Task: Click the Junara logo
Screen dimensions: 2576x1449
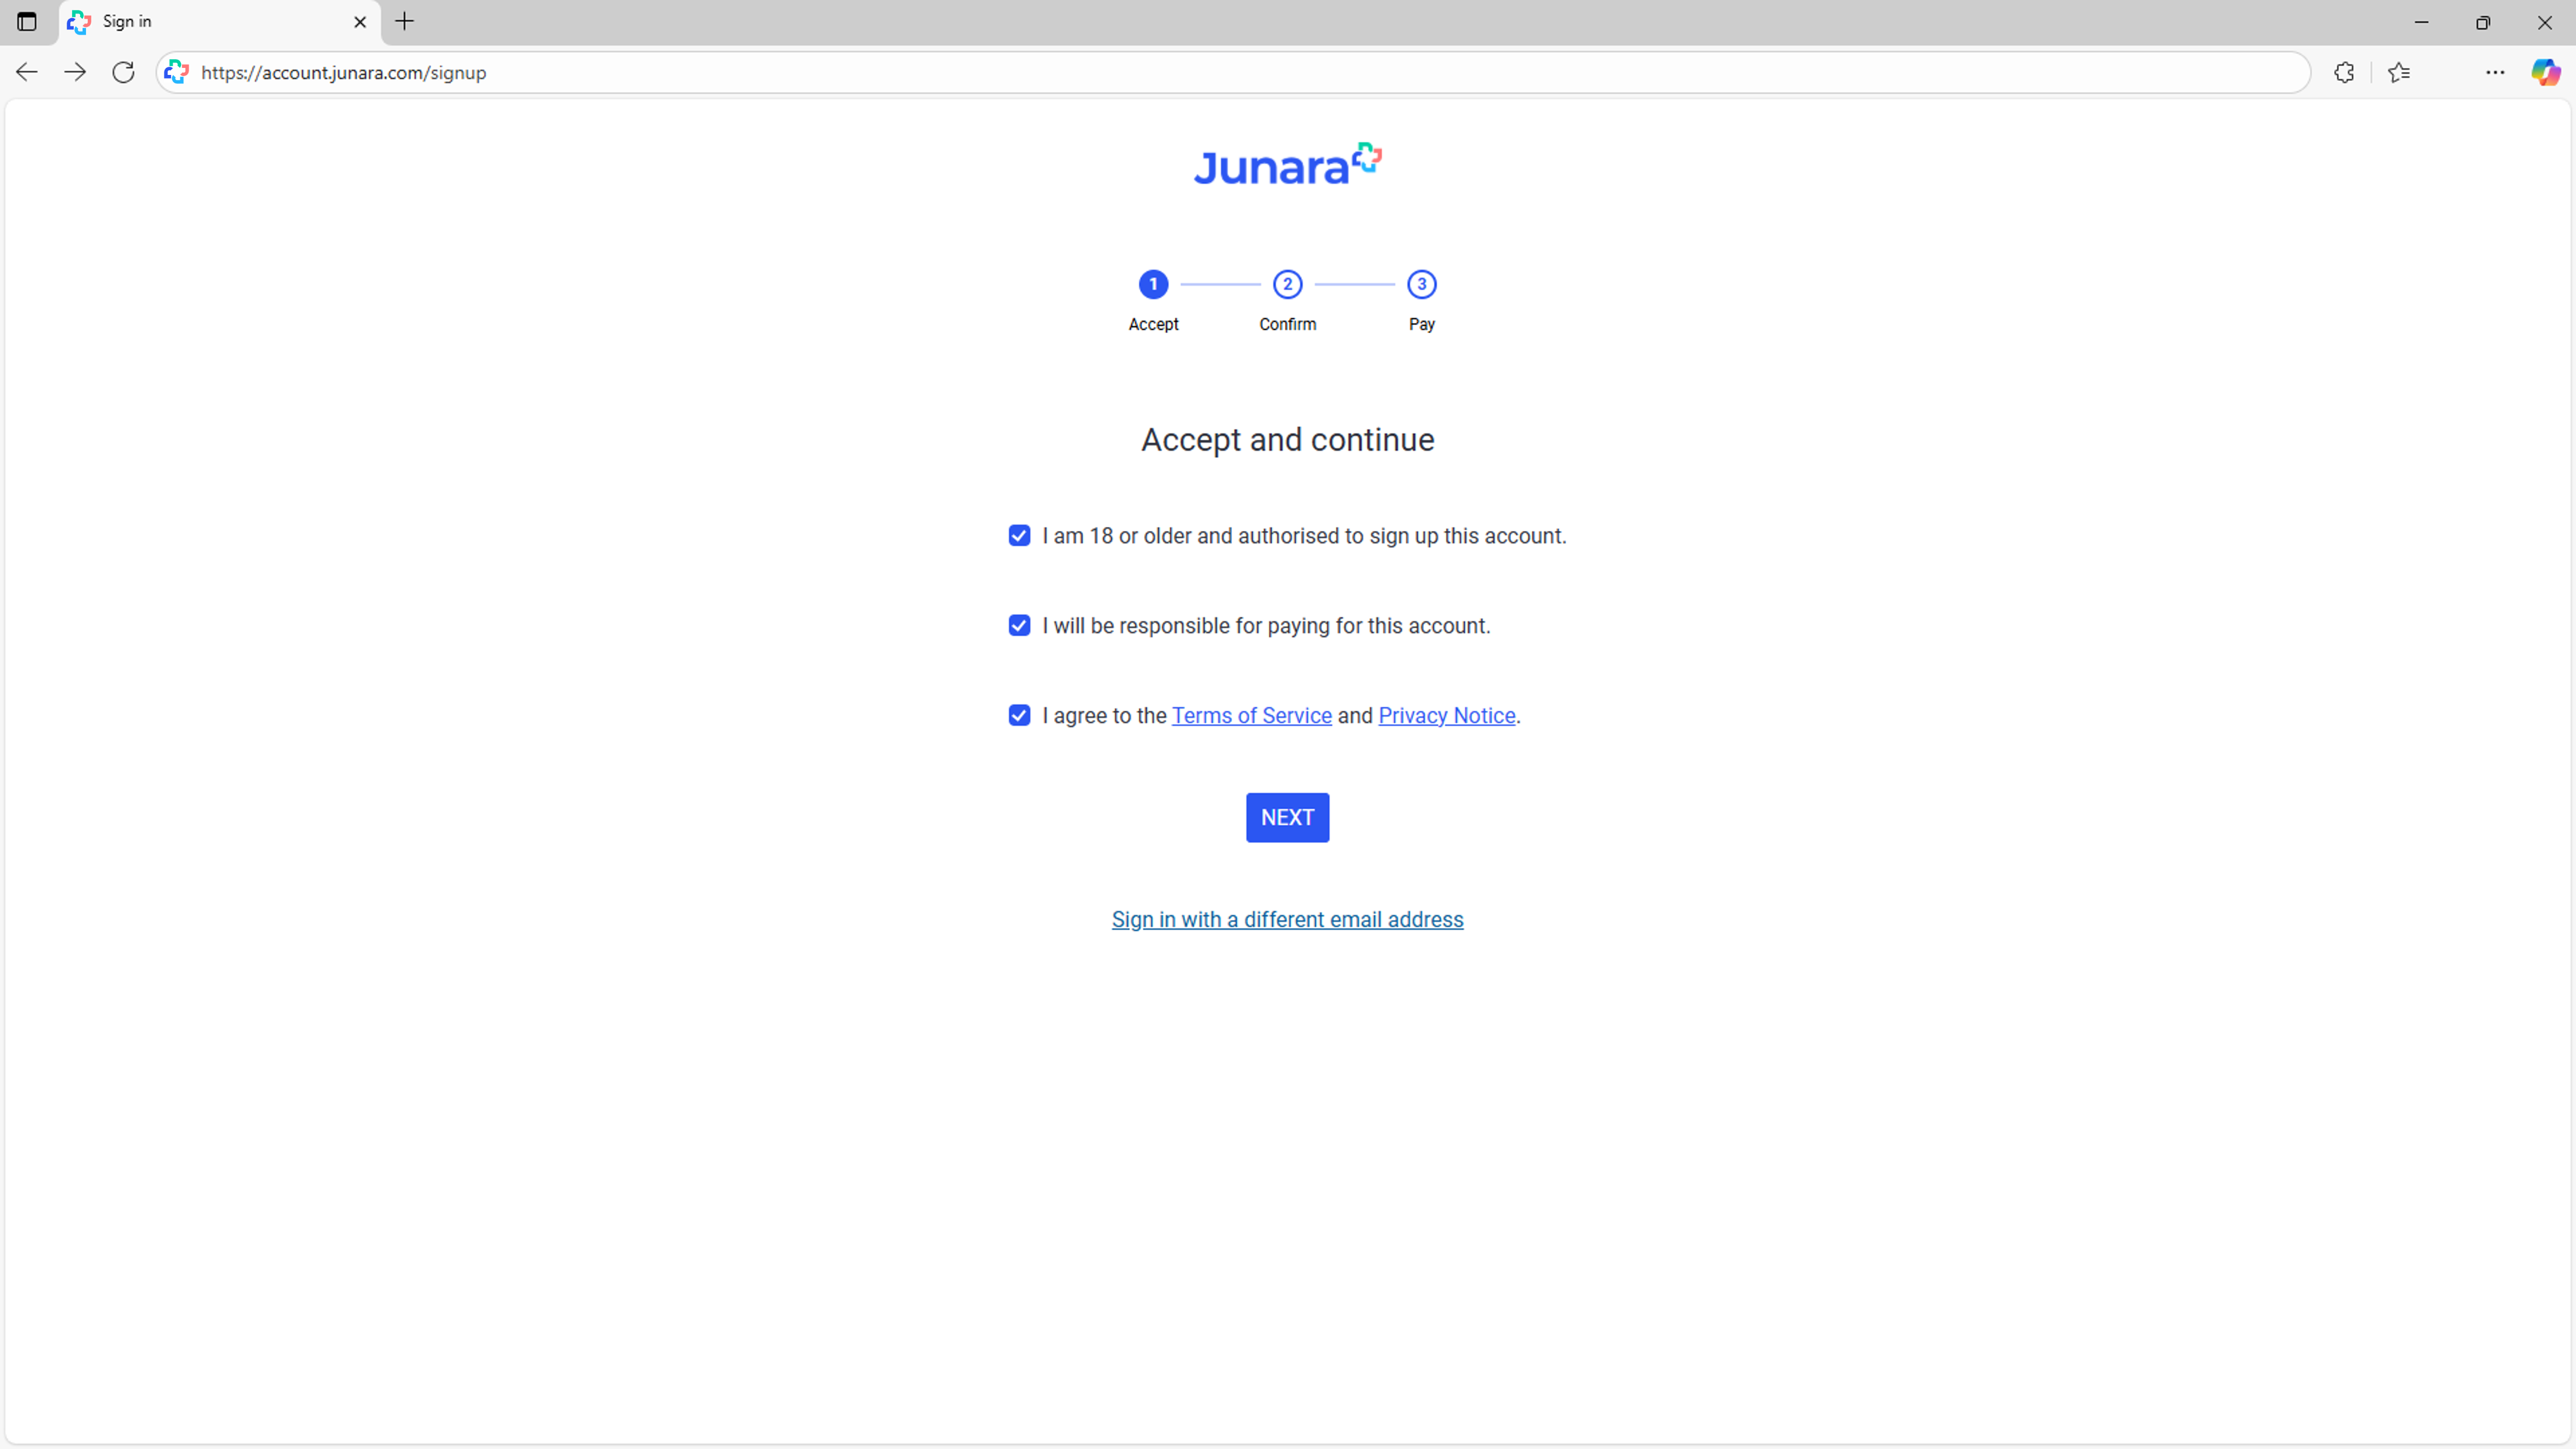Action: pos(1287,164)
